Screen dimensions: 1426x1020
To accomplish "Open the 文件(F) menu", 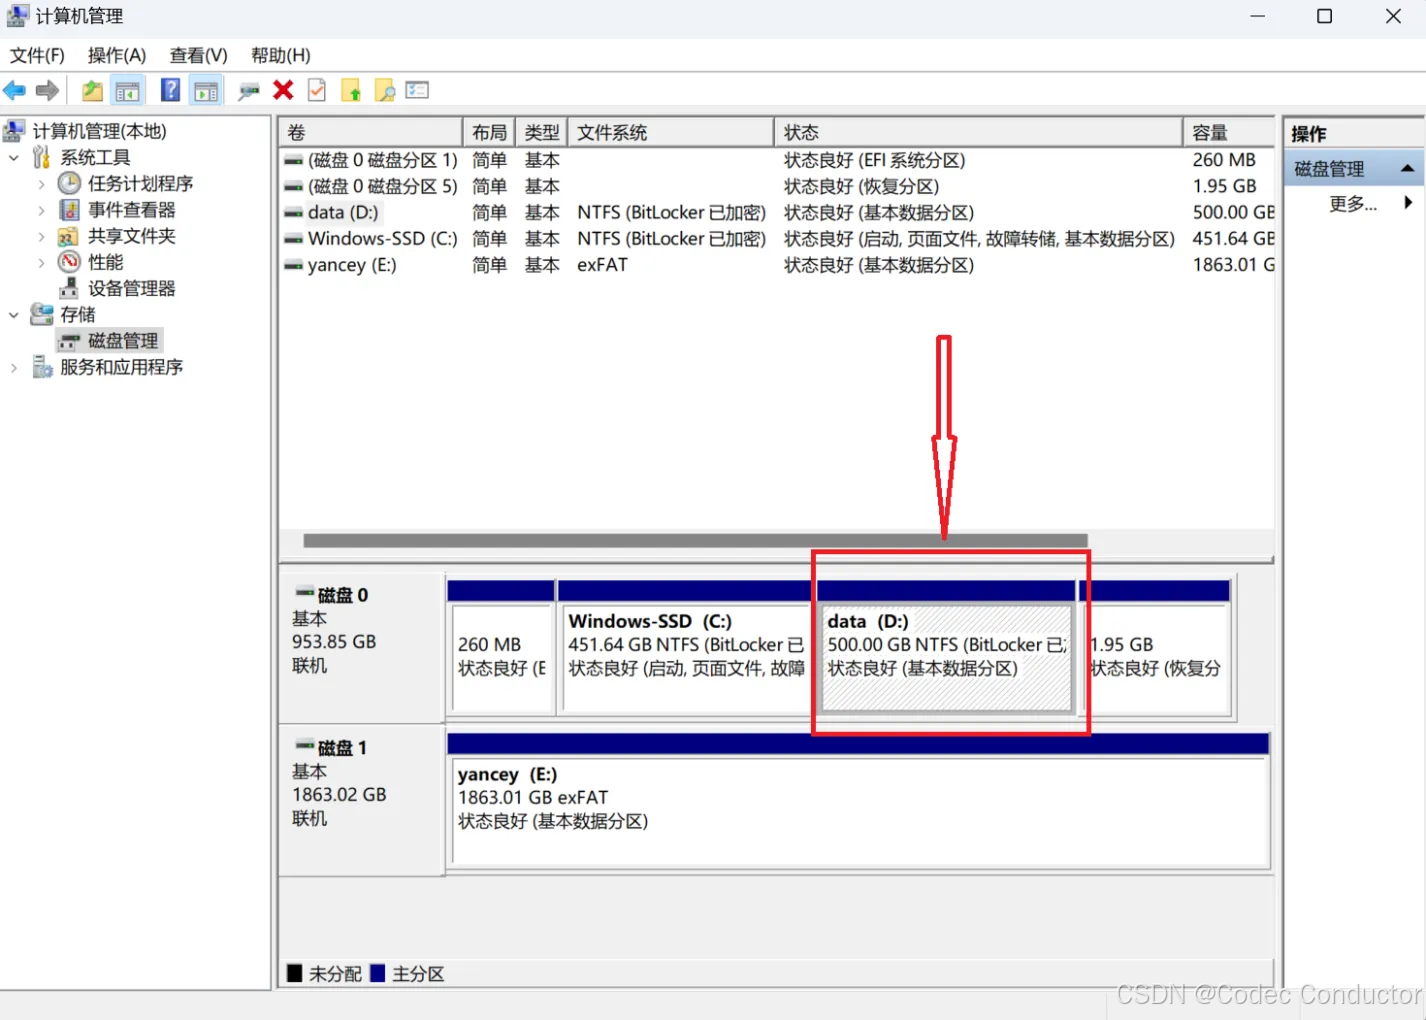I will tap(37, 55).
